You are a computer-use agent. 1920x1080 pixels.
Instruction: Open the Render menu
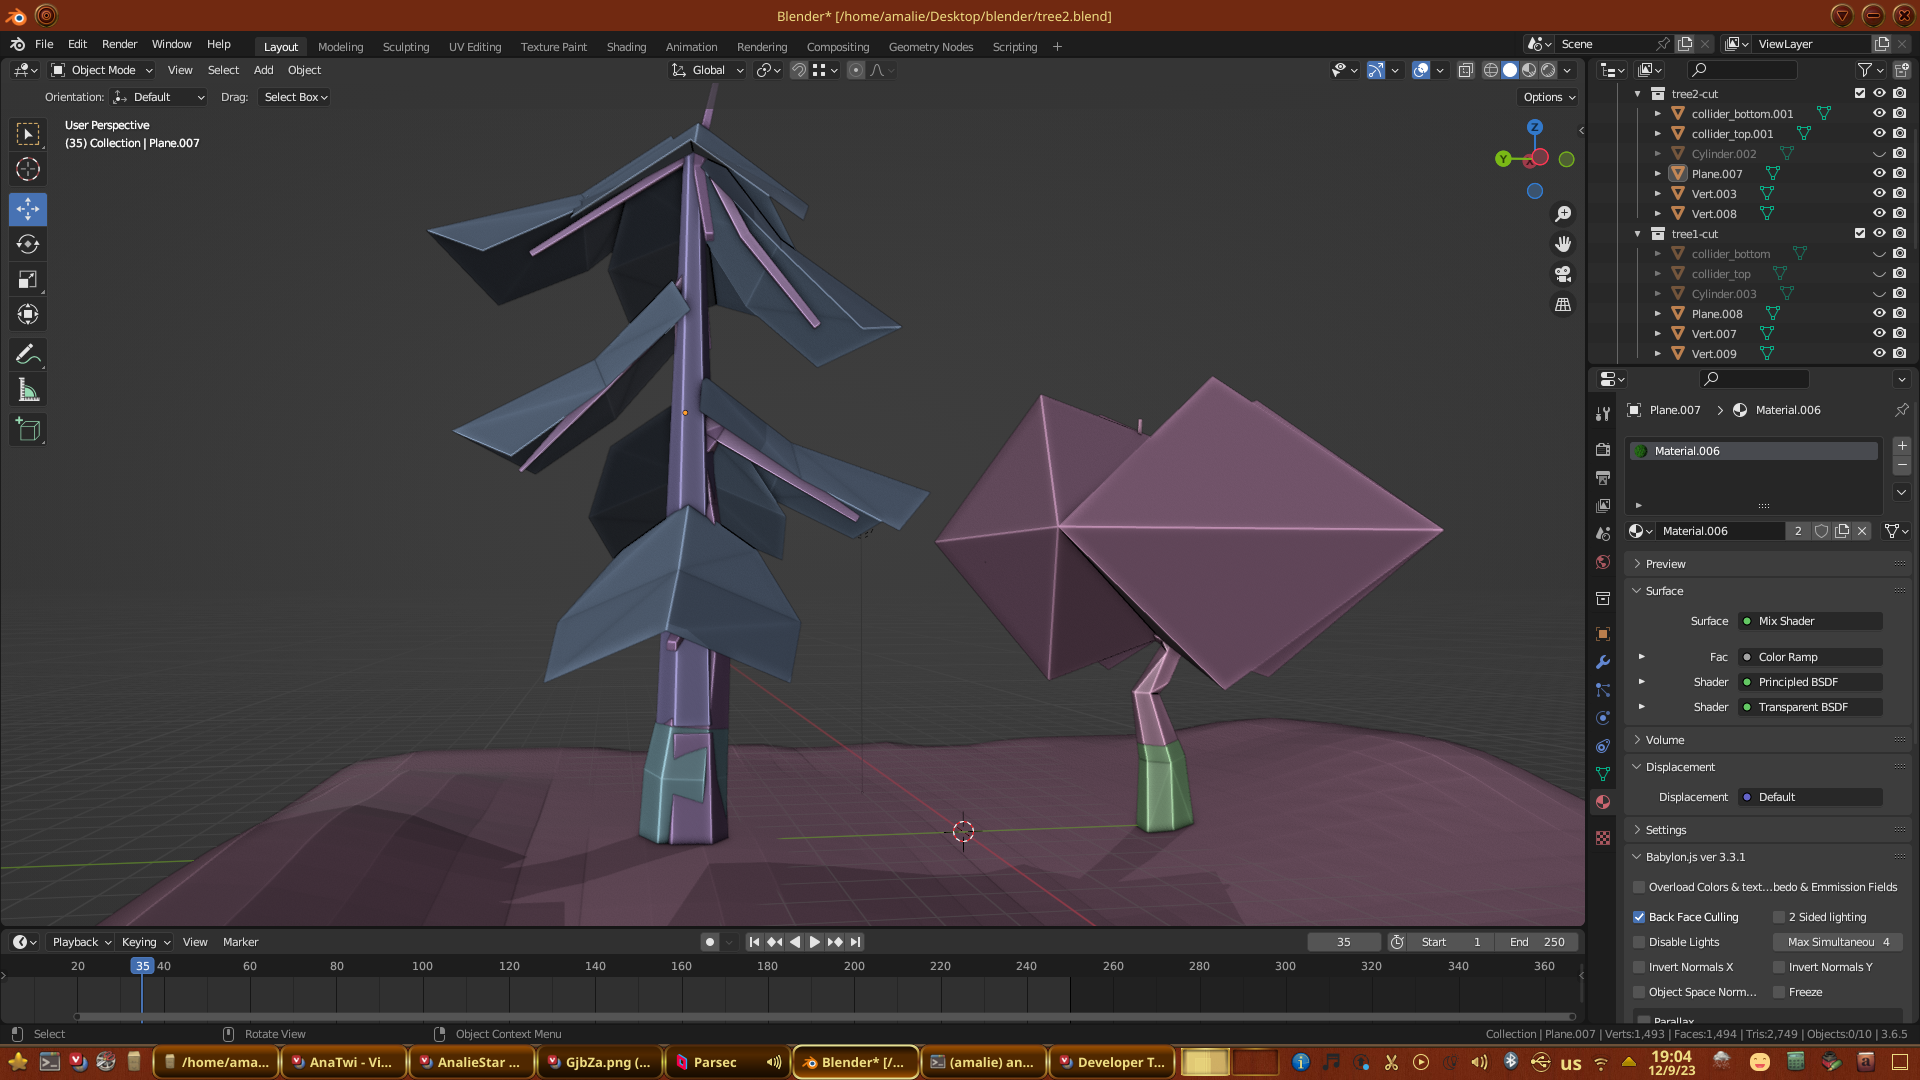pyautogui.click(x=119, y=44)
